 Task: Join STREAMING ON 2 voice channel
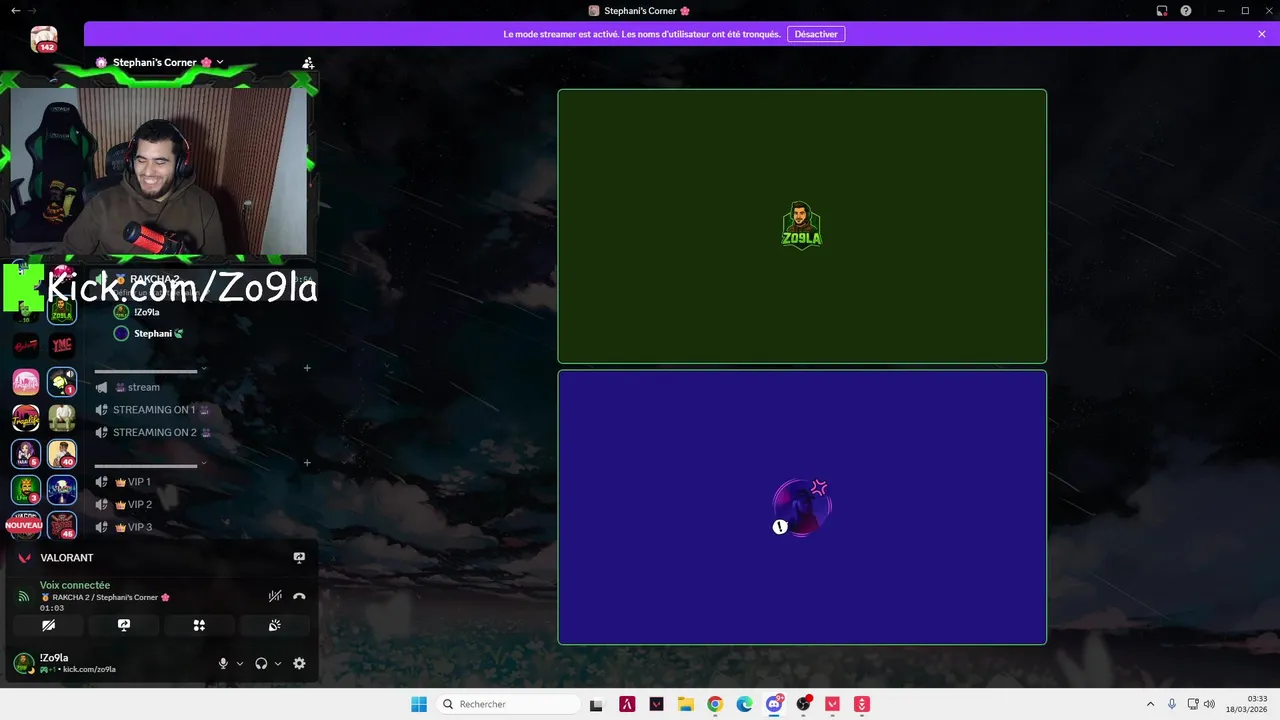pos(153,433)
